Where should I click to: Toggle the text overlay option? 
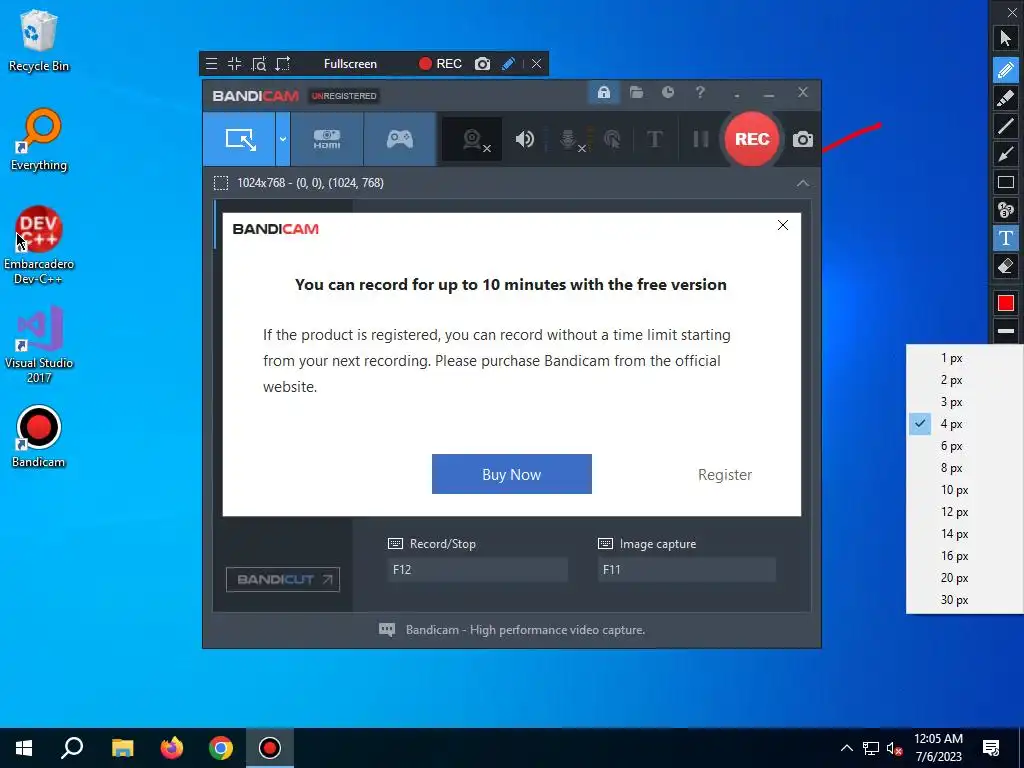pyautogui.click(x=654, y=139)
